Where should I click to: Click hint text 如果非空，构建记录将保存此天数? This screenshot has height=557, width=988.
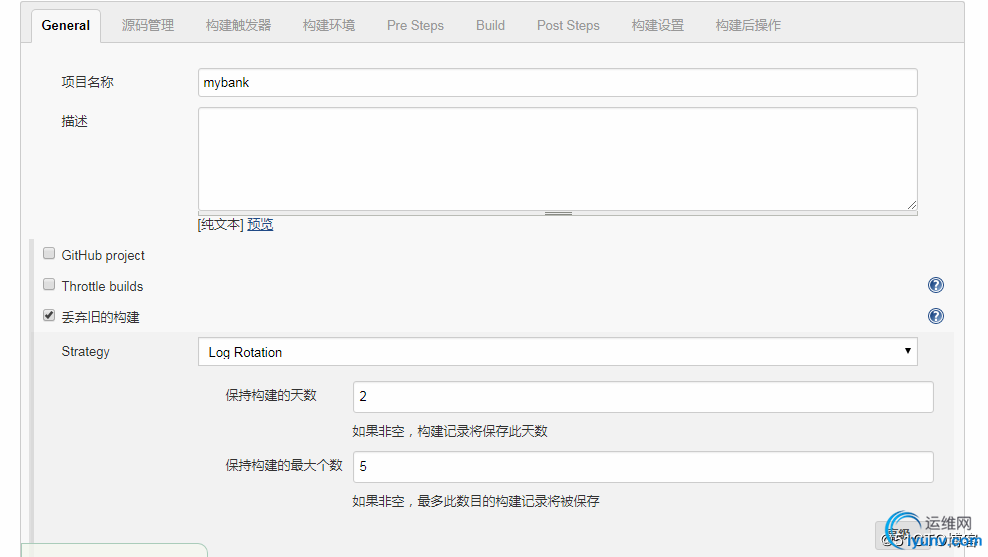click(x=450, y=432)
